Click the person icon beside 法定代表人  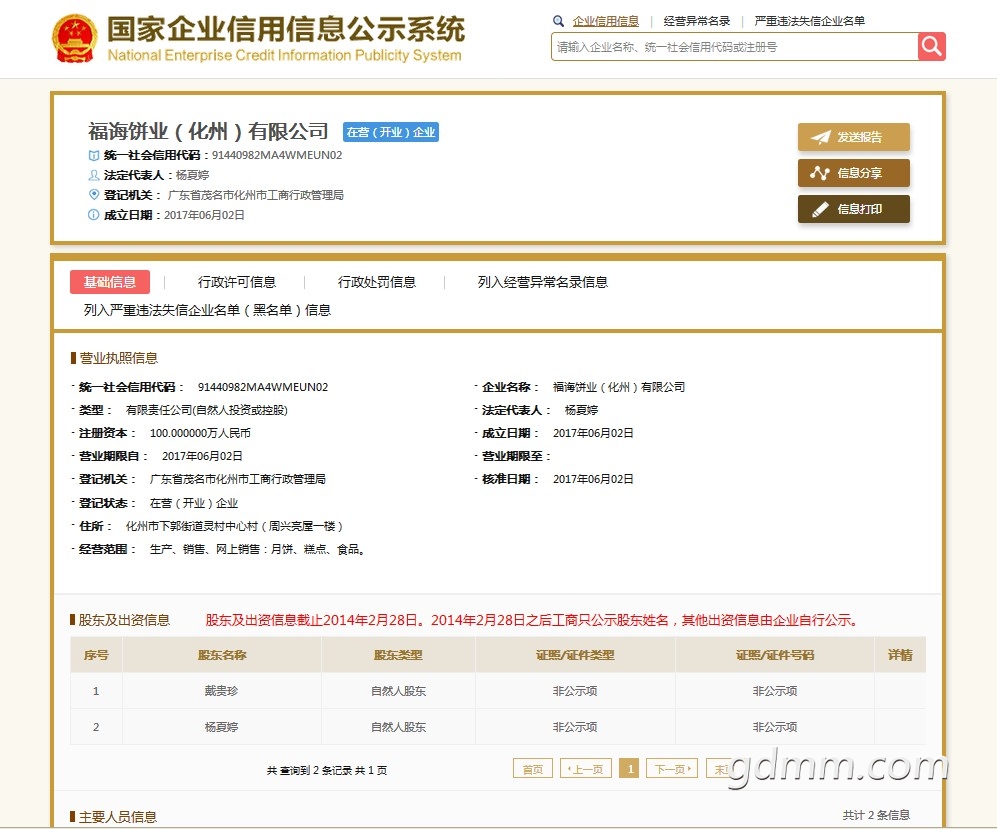pyautogui.click(x=93, y=175)
